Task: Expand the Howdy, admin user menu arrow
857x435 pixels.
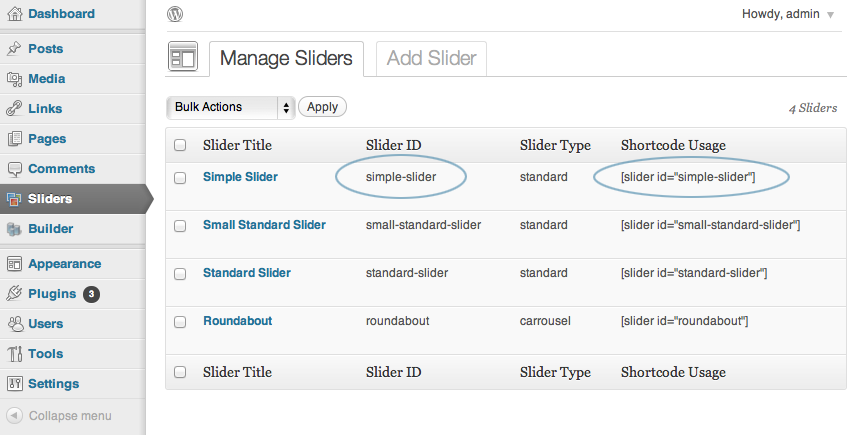Action: [x=830, y=15]
